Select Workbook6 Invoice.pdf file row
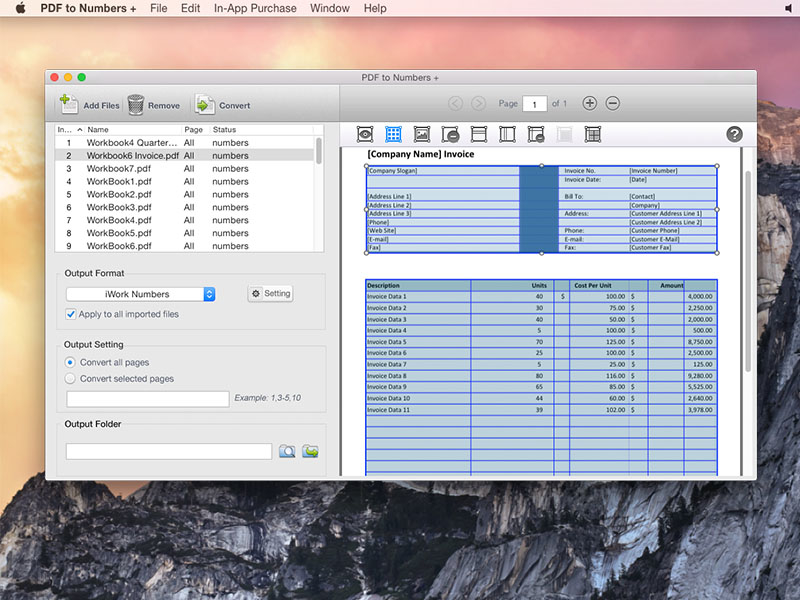This screenshot has width=800, height=600. tap(185, 156)
